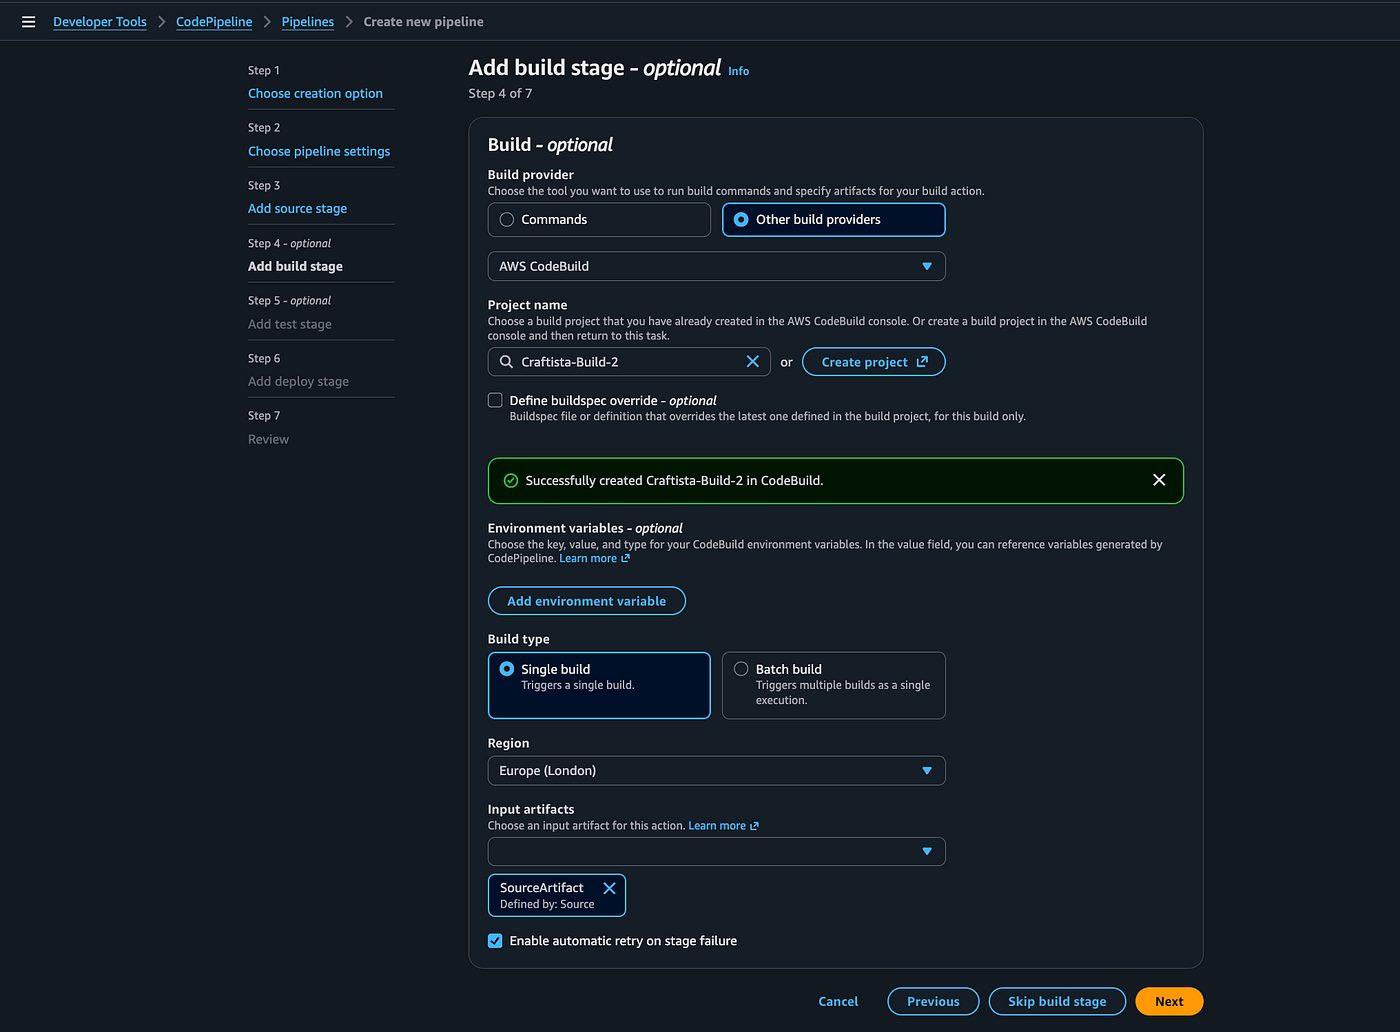Click external link icon on Create project
1400x1032 pixels.
(x=922, y=362)
